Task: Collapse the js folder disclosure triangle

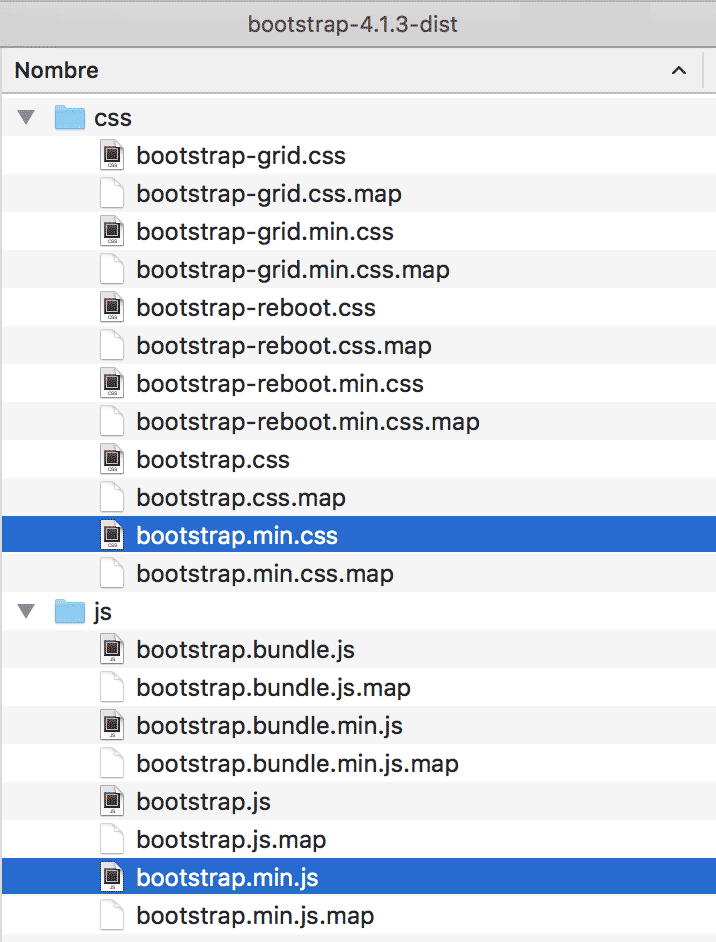Action: pos(25,611)
